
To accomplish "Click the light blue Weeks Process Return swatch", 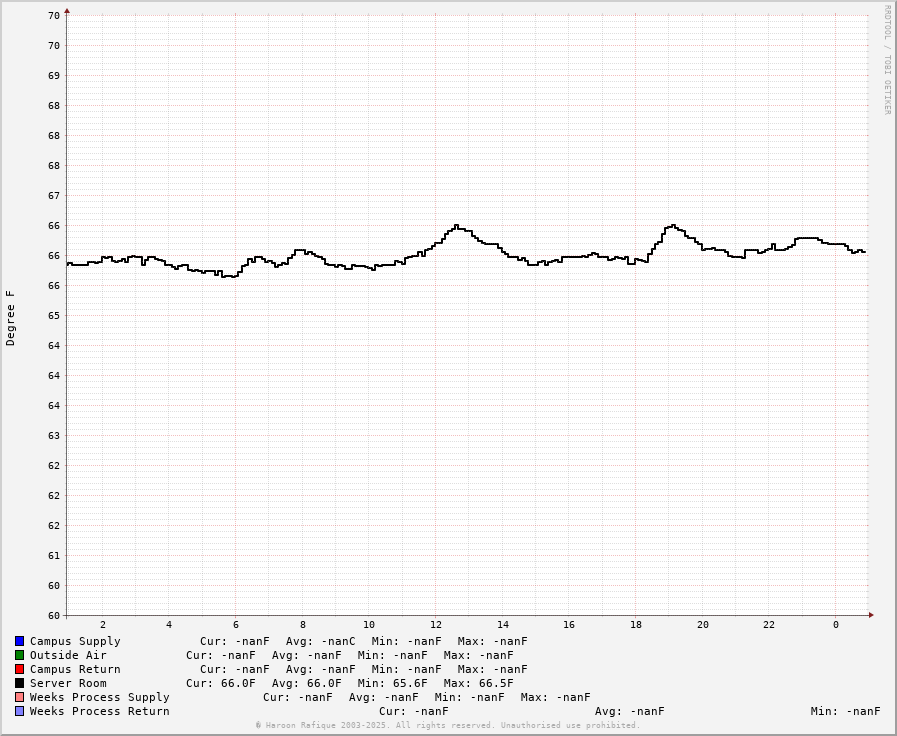I will click(19, 711).
